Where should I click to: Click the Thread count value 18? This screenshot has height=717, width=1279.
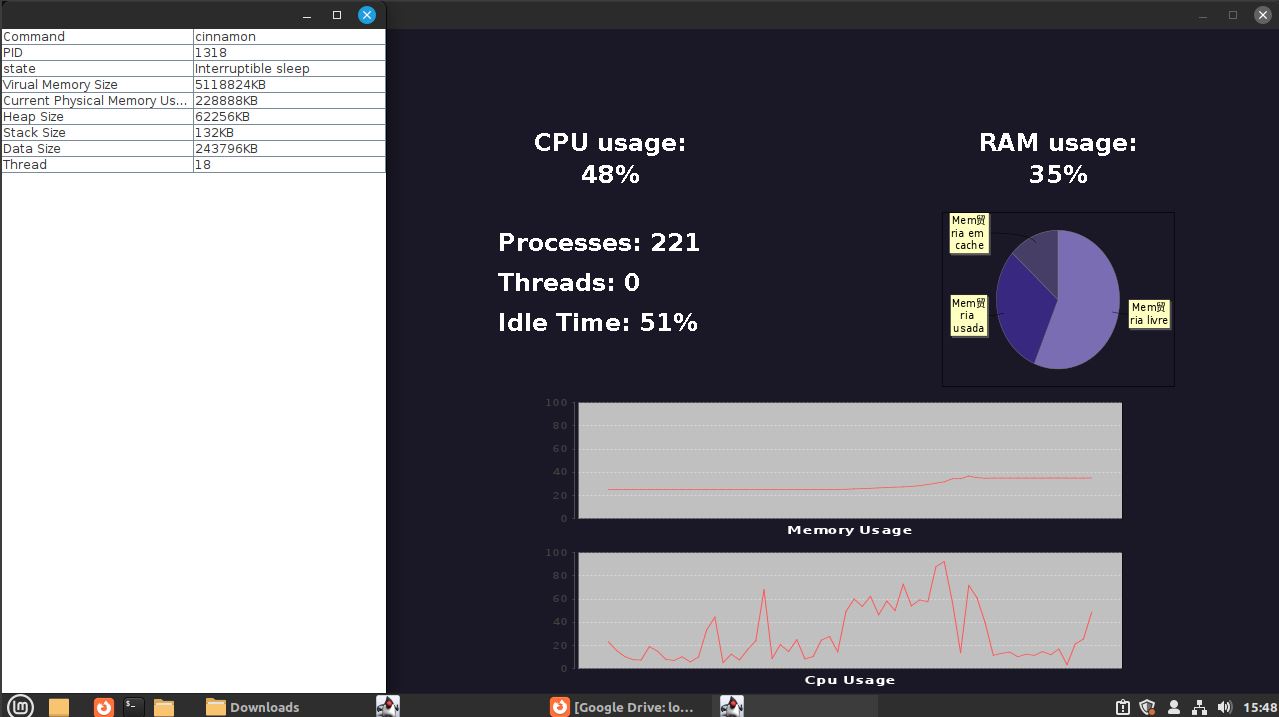tap(289, 164)
